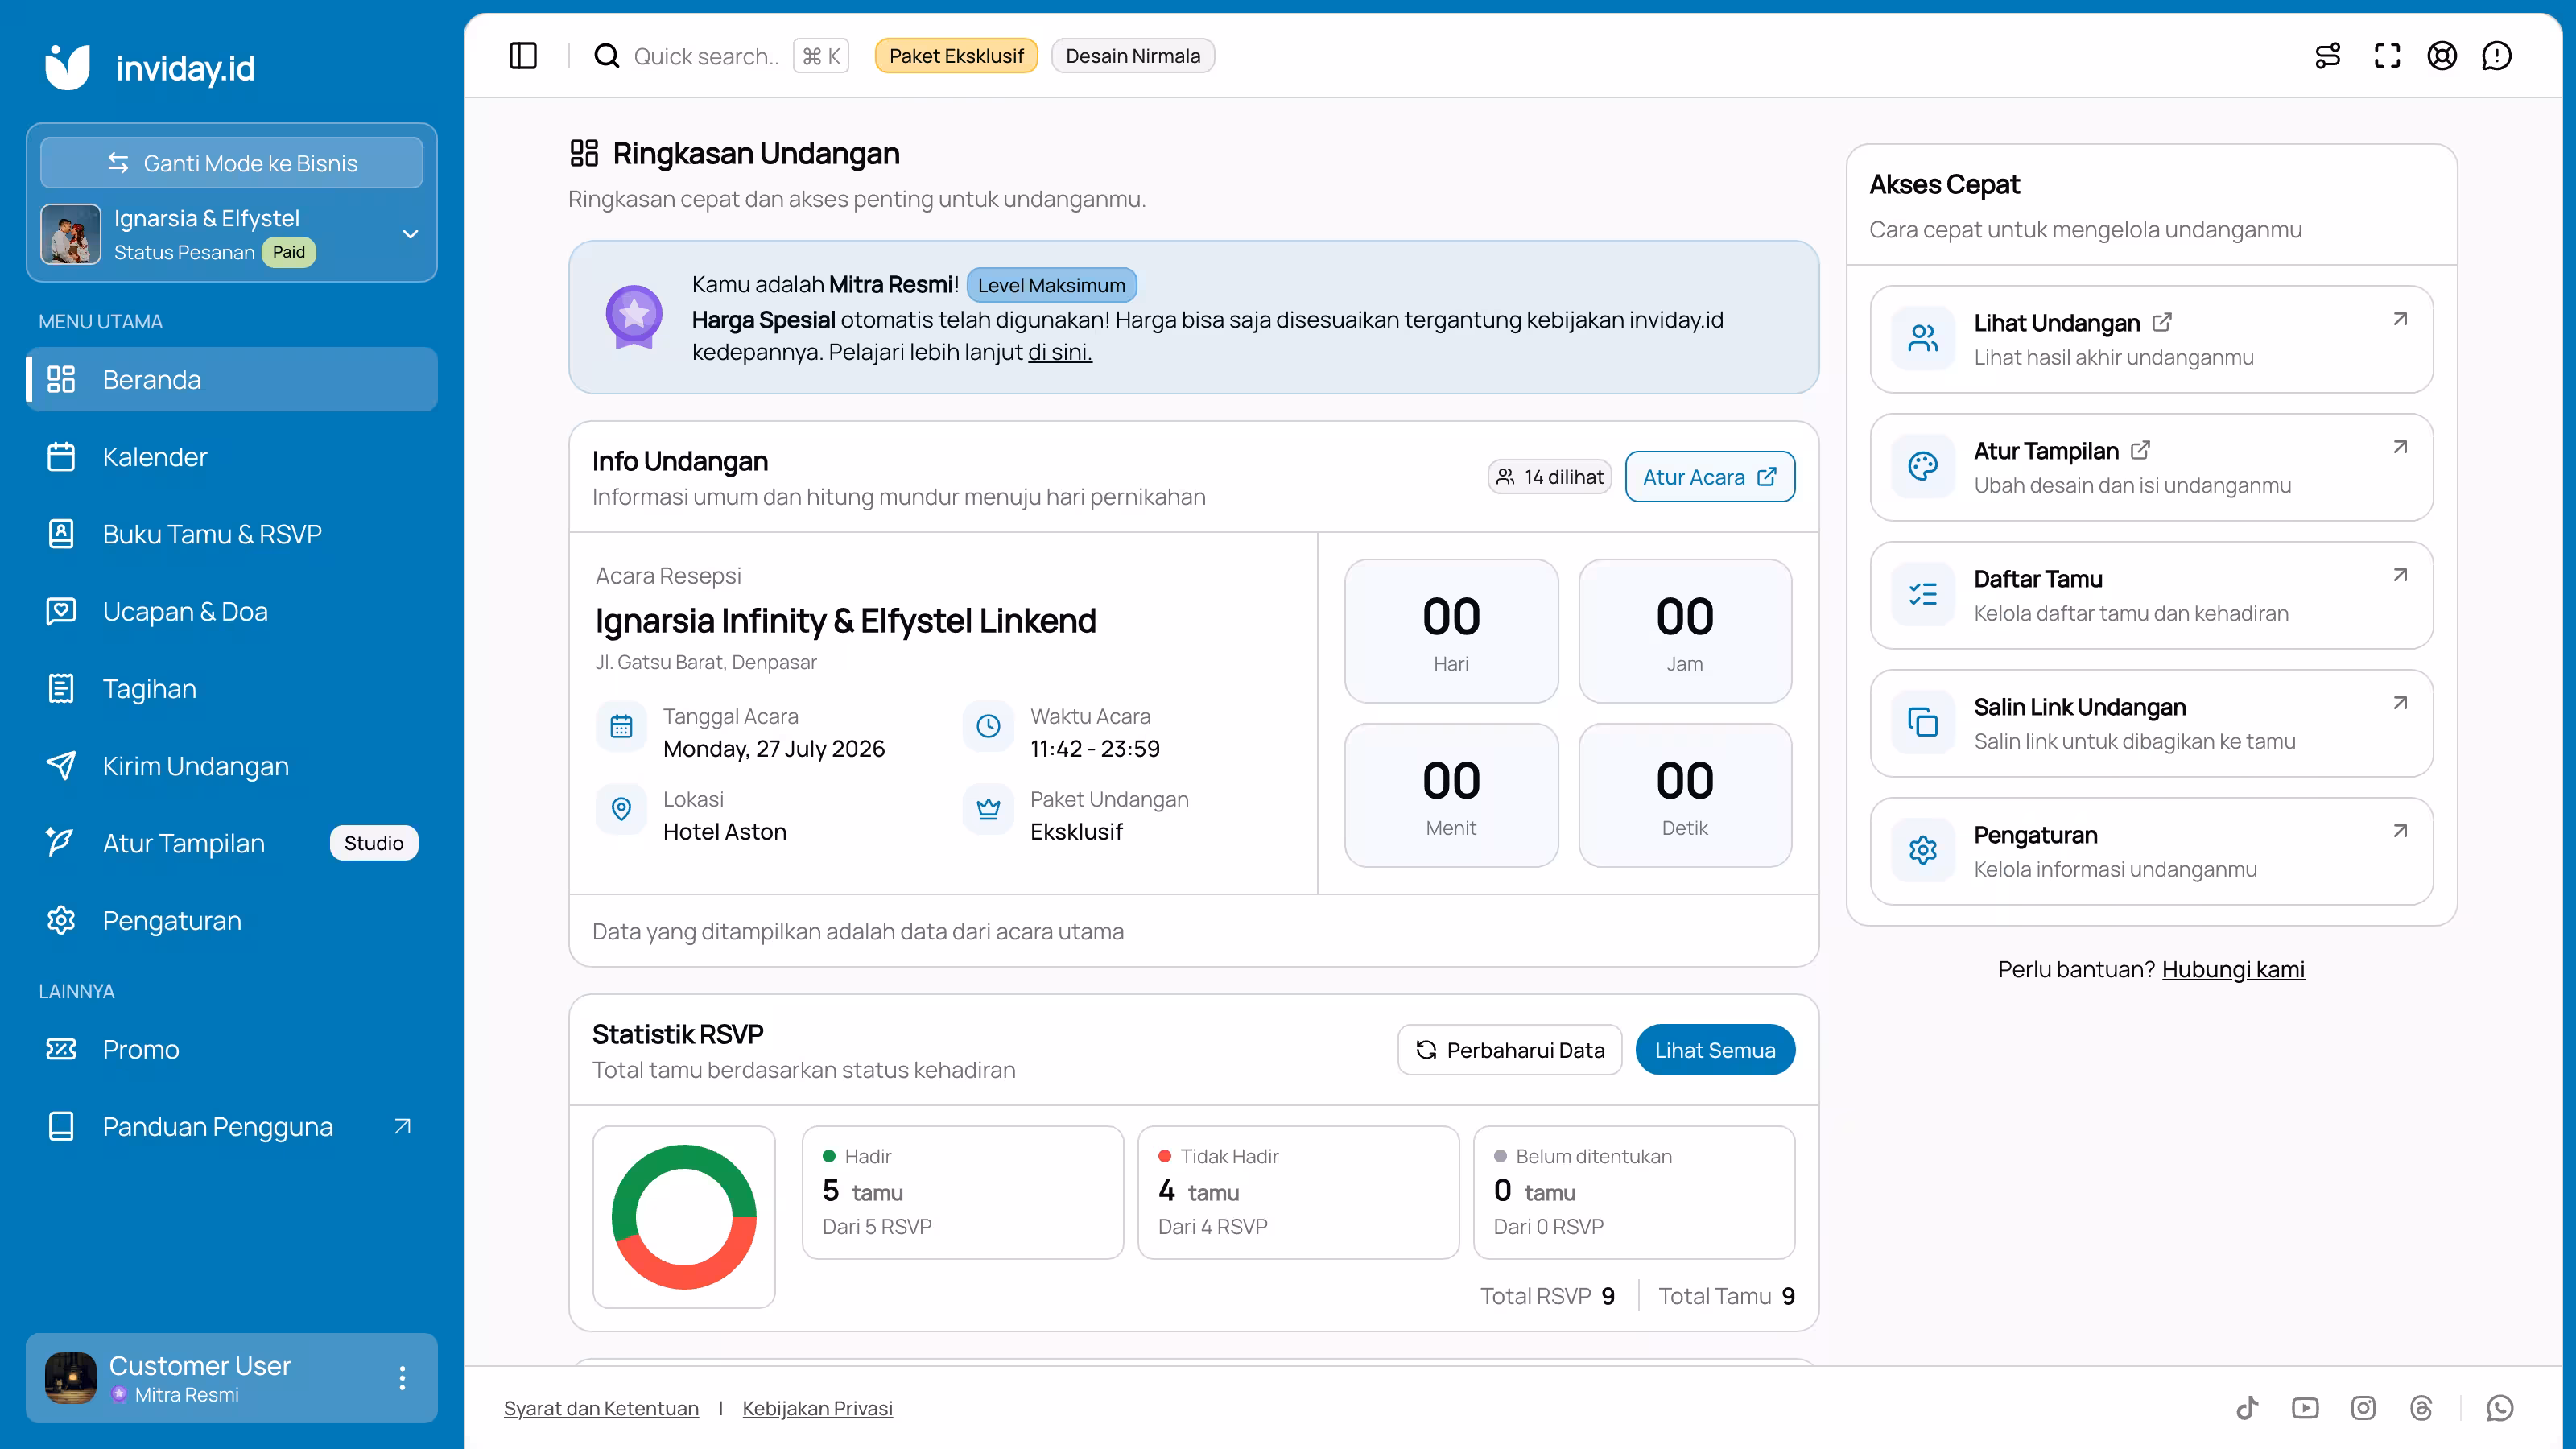
Task: Click the inviday.id logo
Action: pos(150,67)
